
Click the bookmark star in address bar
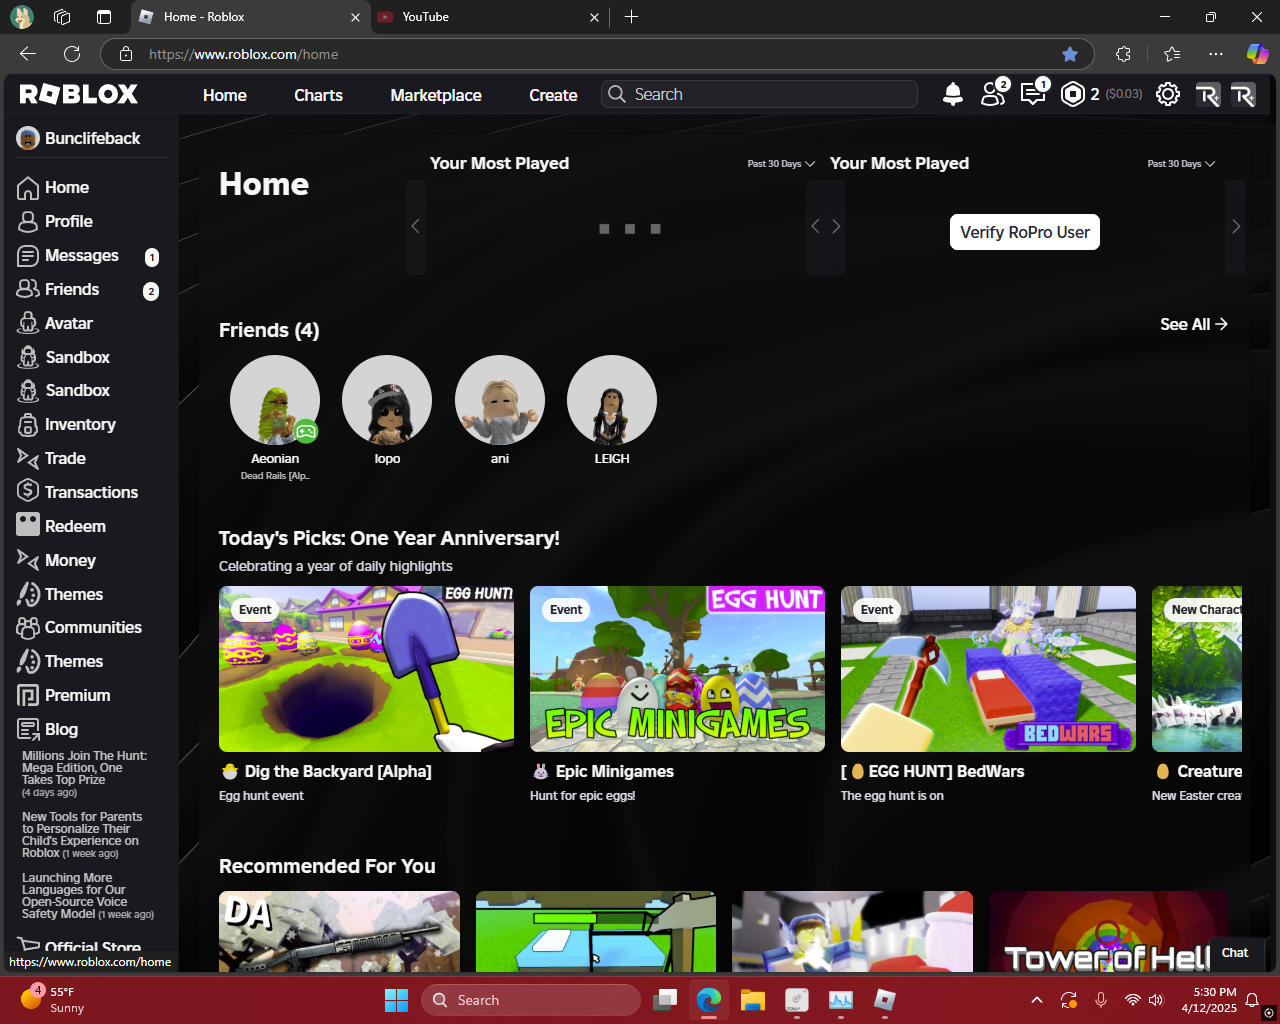pos(1070,54)
